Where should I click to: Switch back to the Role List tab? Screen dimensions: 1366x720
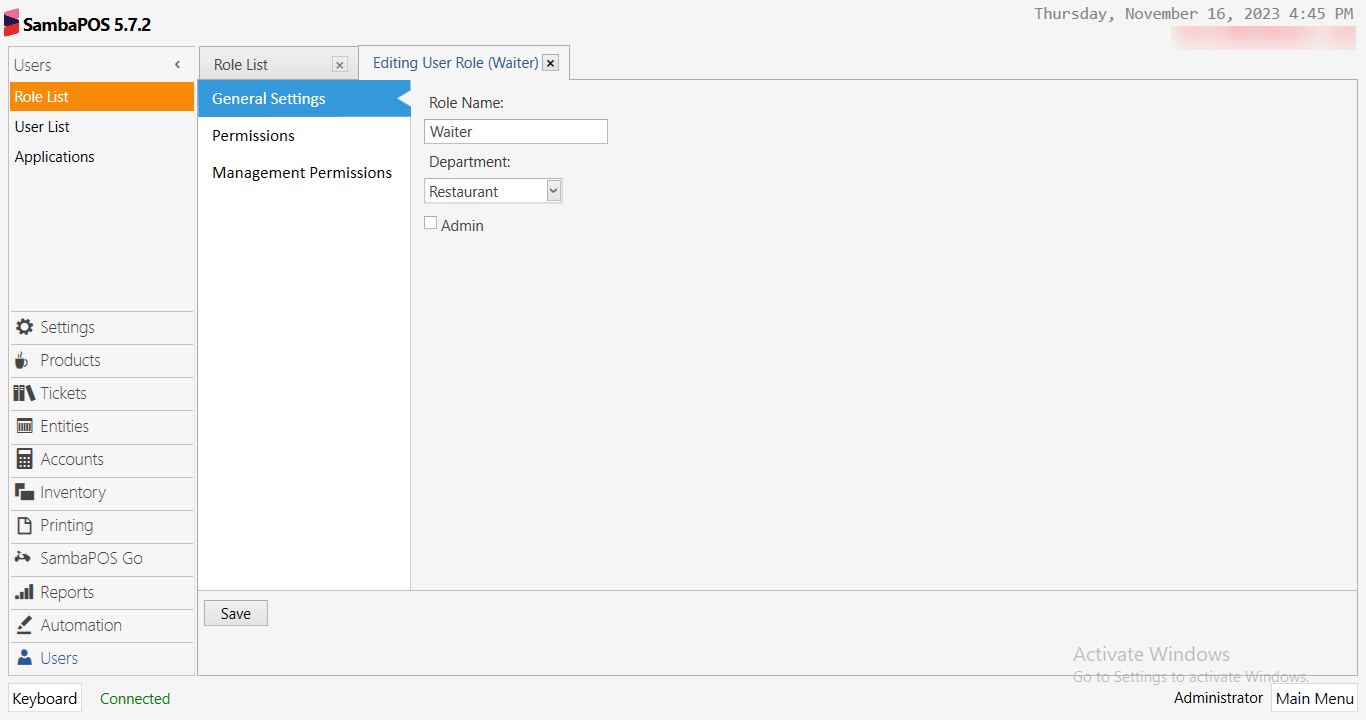[240, 63]
